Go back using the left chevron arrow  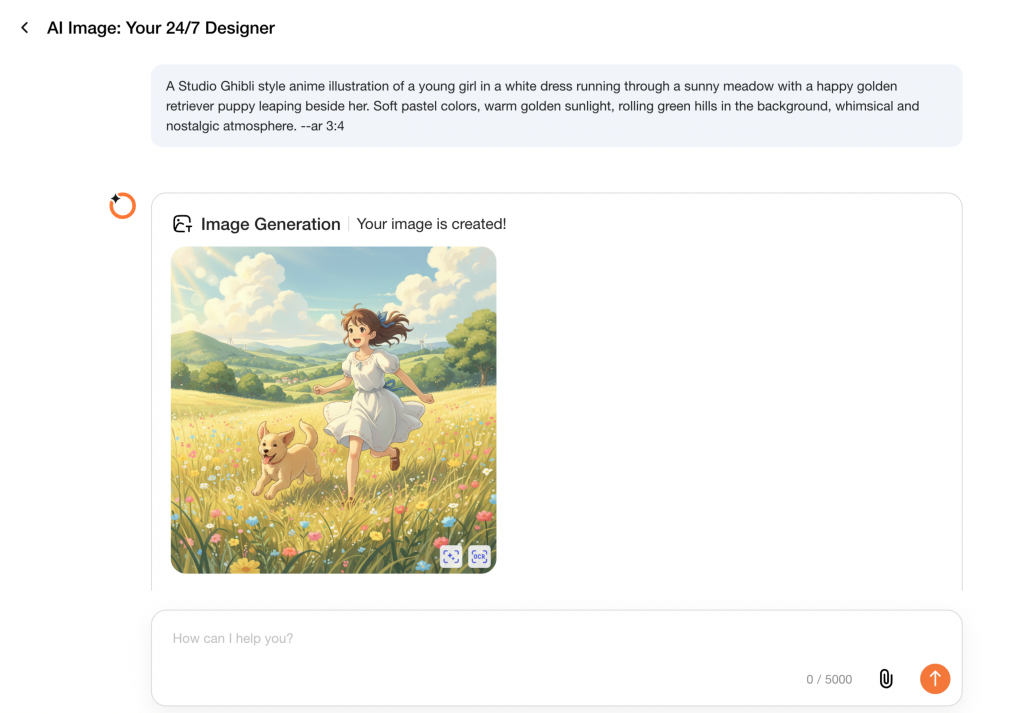[24, 27]
